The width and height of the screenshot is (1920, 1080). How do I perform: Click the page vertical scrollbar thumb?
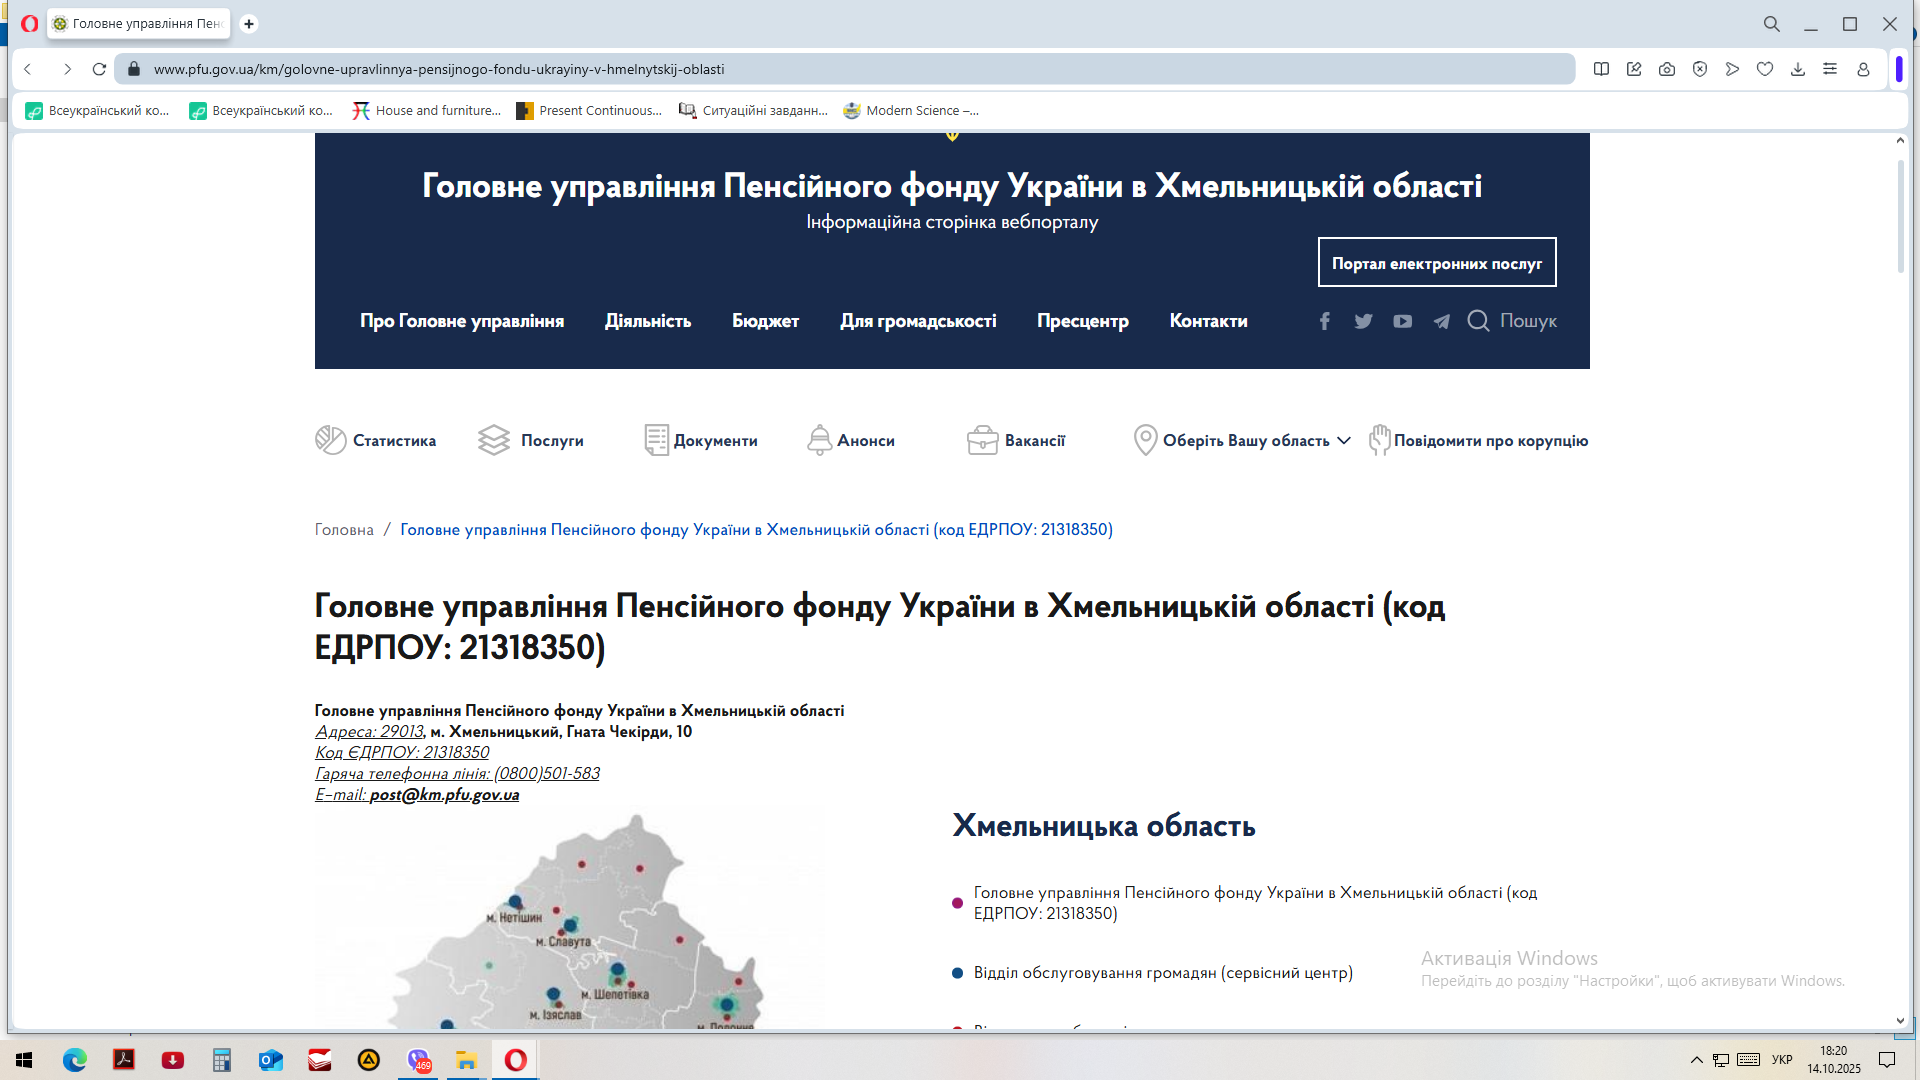[x=1900, y=215]
